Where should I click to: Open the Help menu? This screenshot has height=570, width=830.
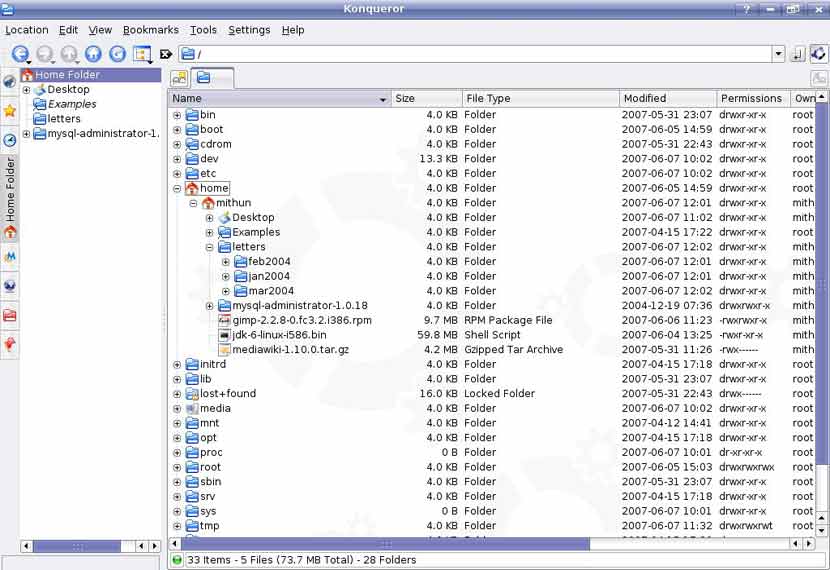pyautogui.click(x=293, y=30)
